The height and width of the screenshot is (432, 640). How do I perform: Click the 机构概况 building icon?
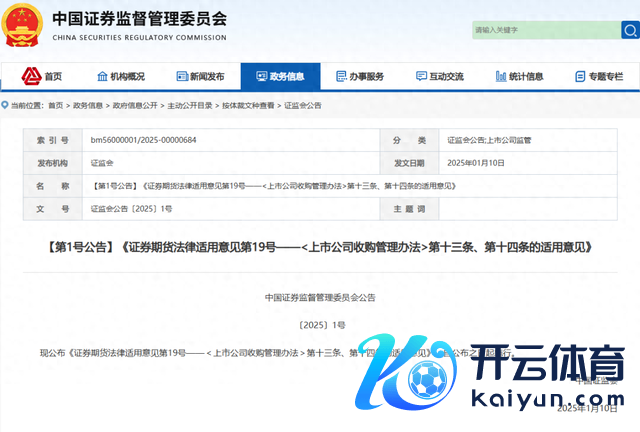click(102, 77)
